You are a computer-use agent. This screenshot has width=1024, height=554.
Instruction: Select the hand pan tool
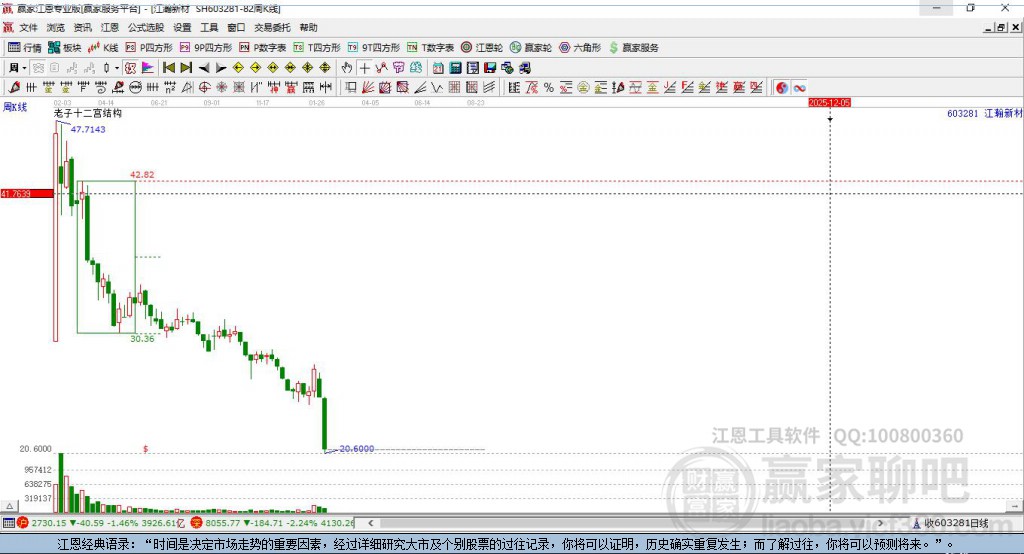click(347, 68)
